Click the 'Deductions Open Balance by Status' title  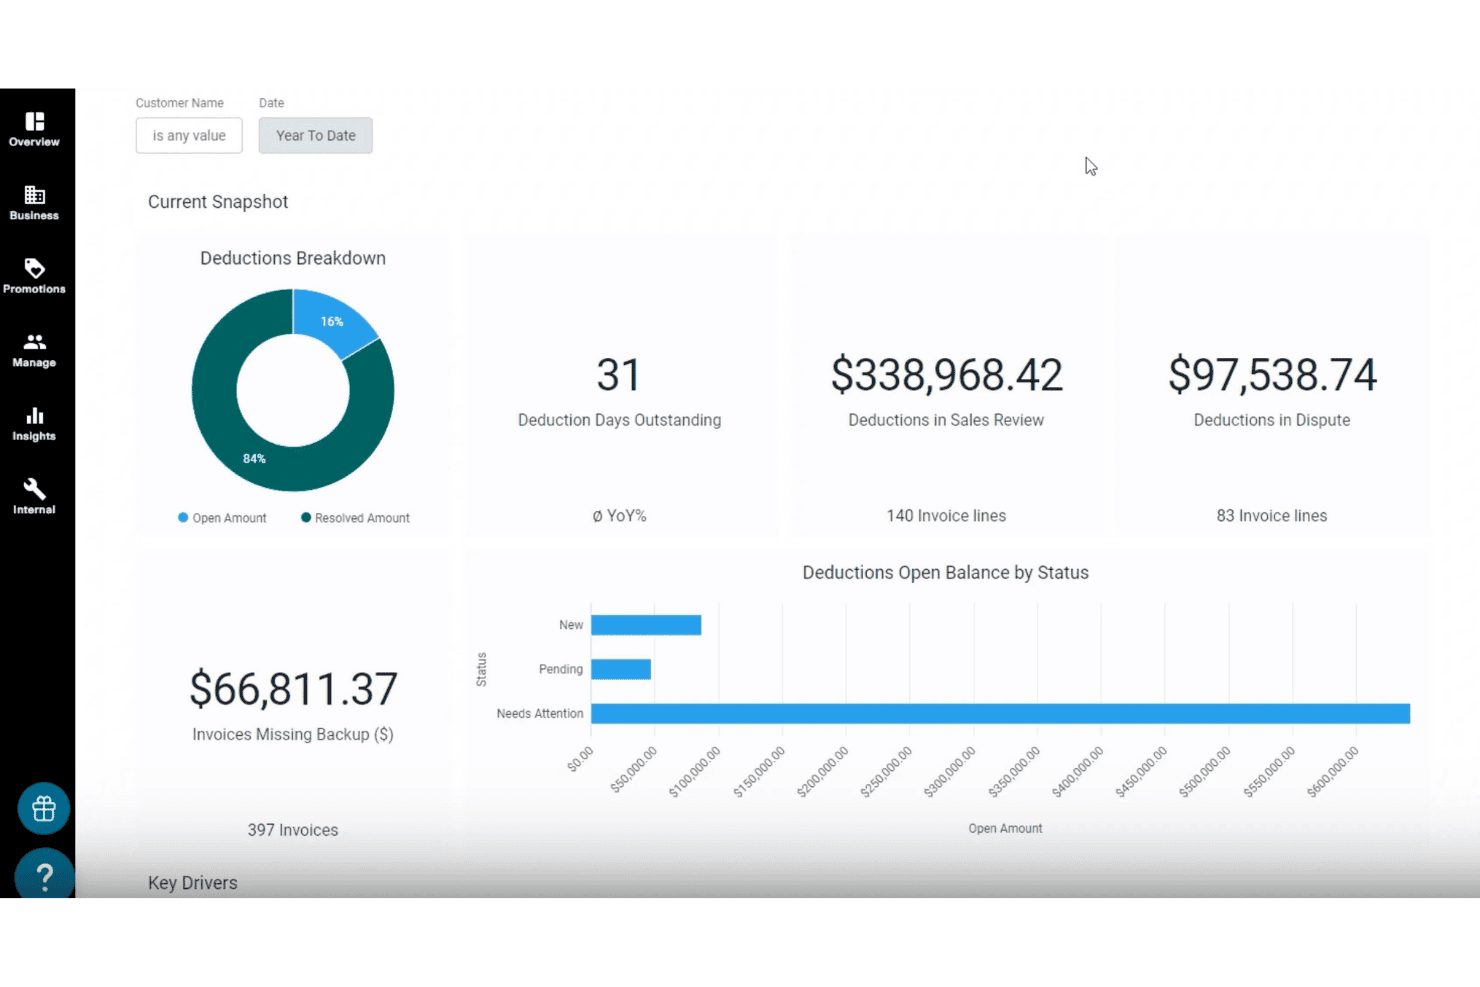[946, 573]
